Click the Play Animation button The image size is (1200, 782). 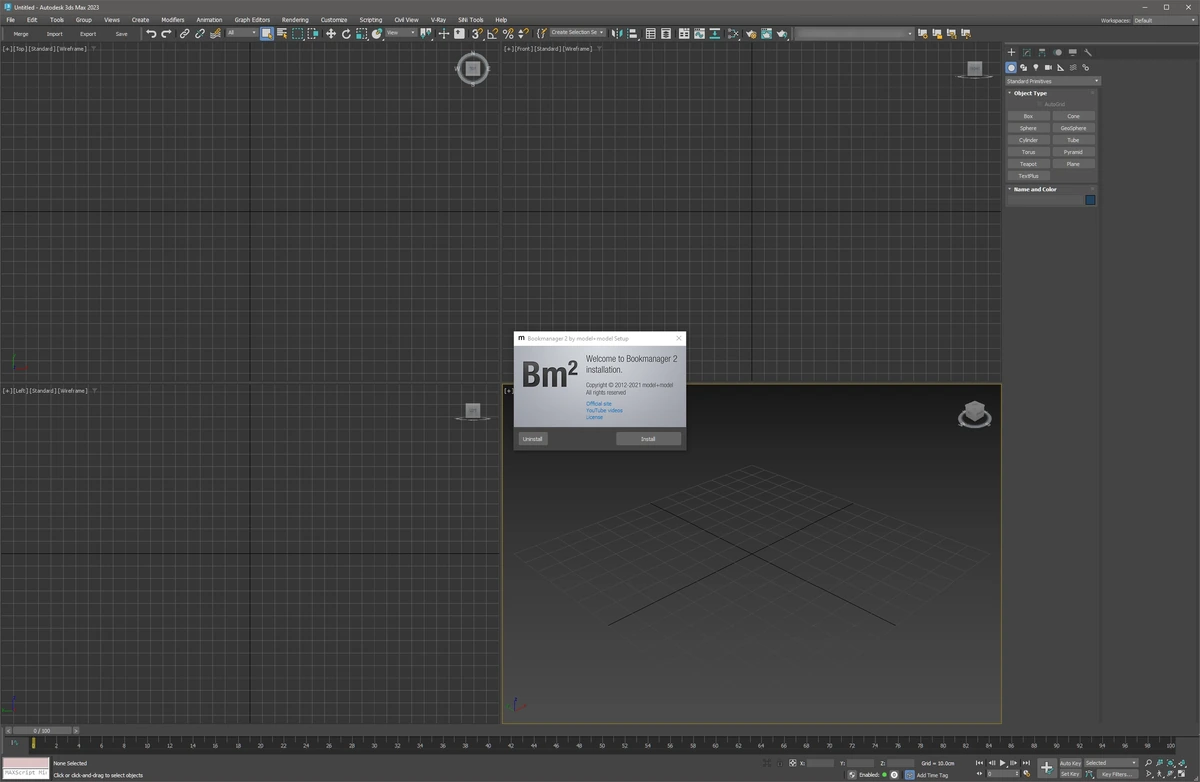pyautogui.click(x=1003, y=763)
